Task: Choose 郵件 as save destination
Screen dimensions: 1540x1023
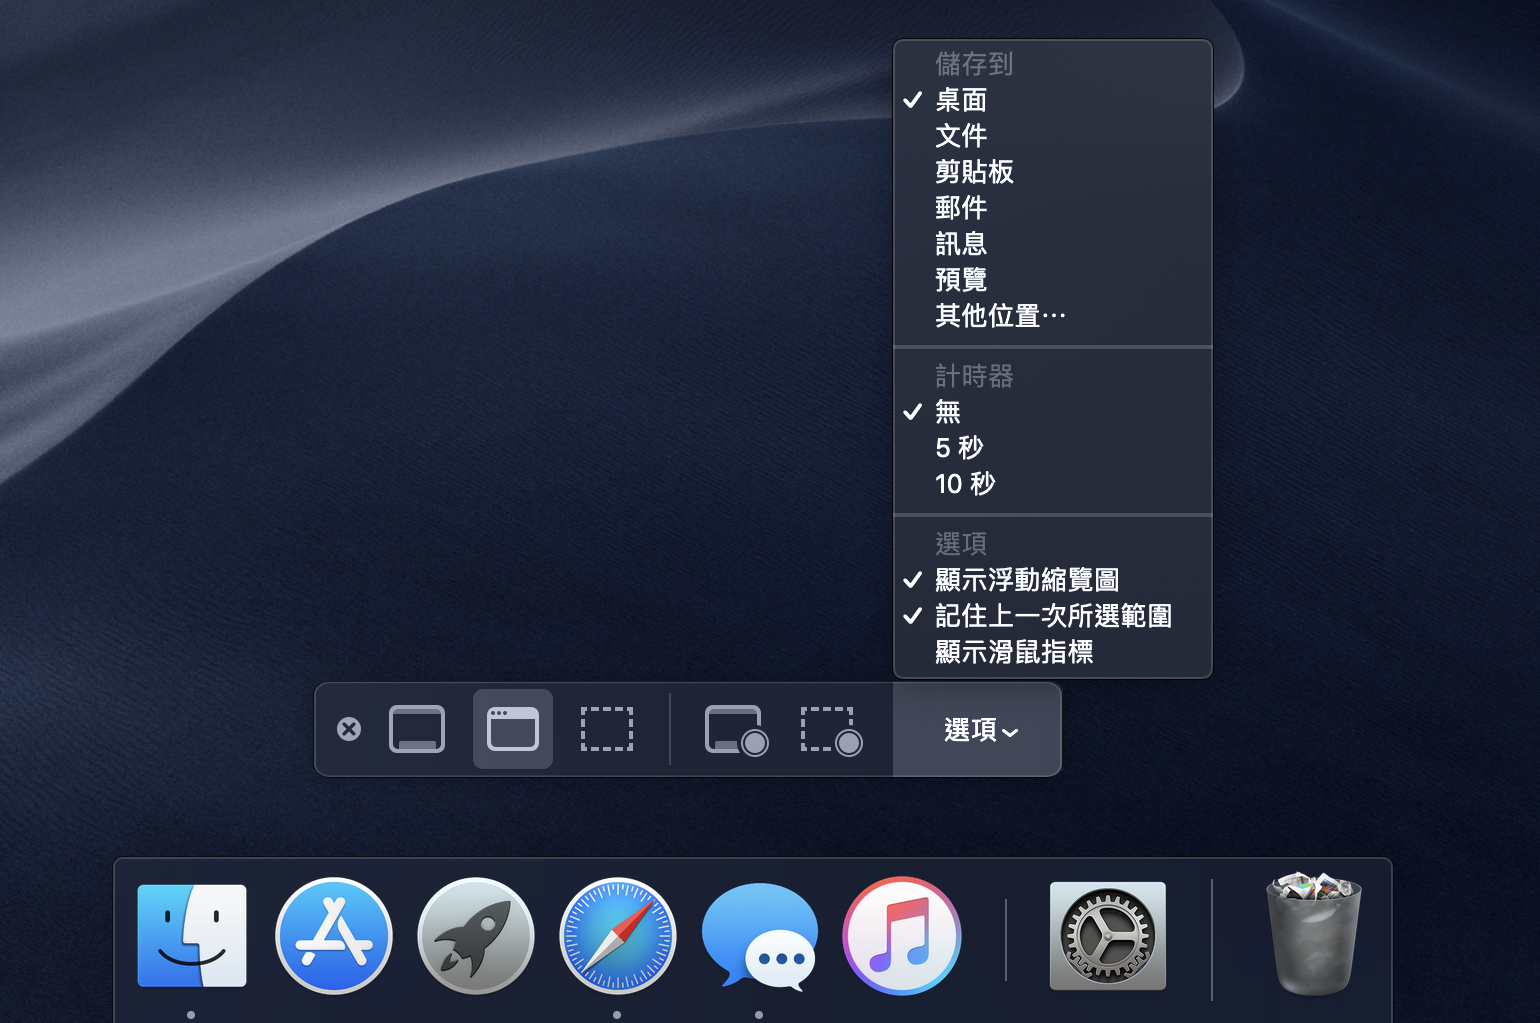Action: coord(1053,208)
